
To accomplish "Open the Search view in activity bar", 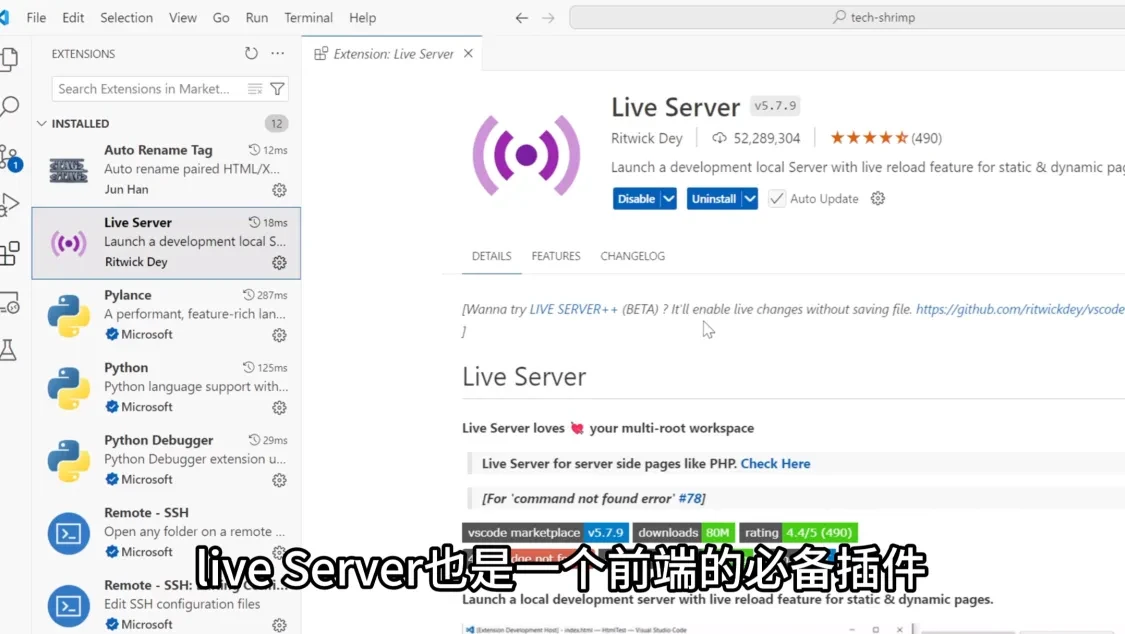I will pos(9,106).
